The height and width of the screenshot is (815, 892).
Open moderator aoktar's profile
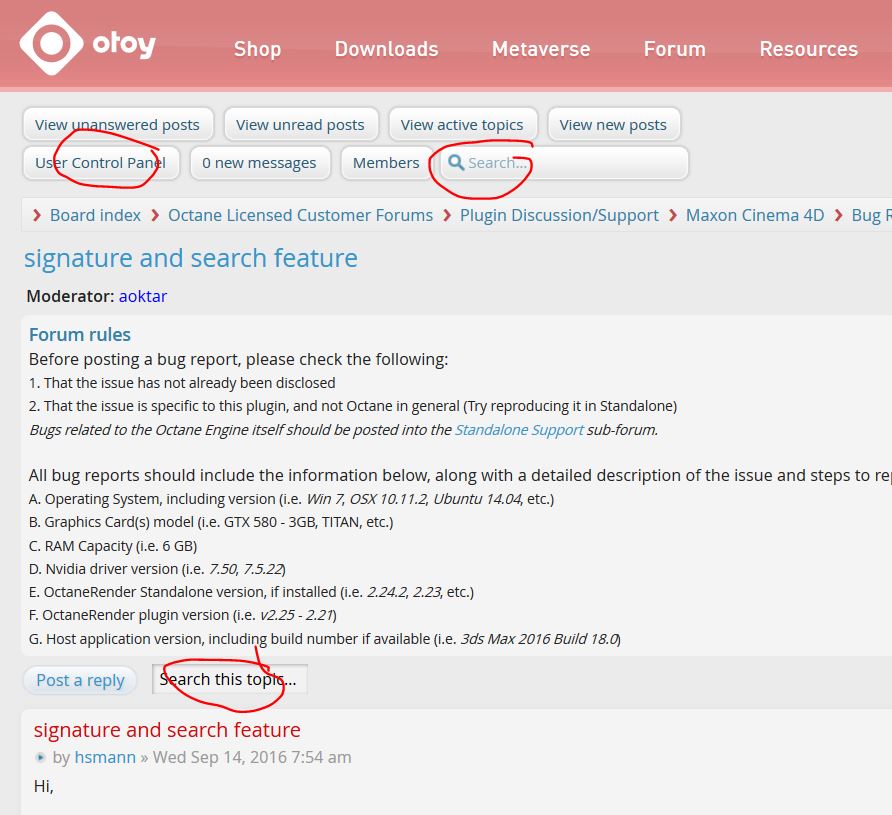pyautogui.click(x=143, y=296)
